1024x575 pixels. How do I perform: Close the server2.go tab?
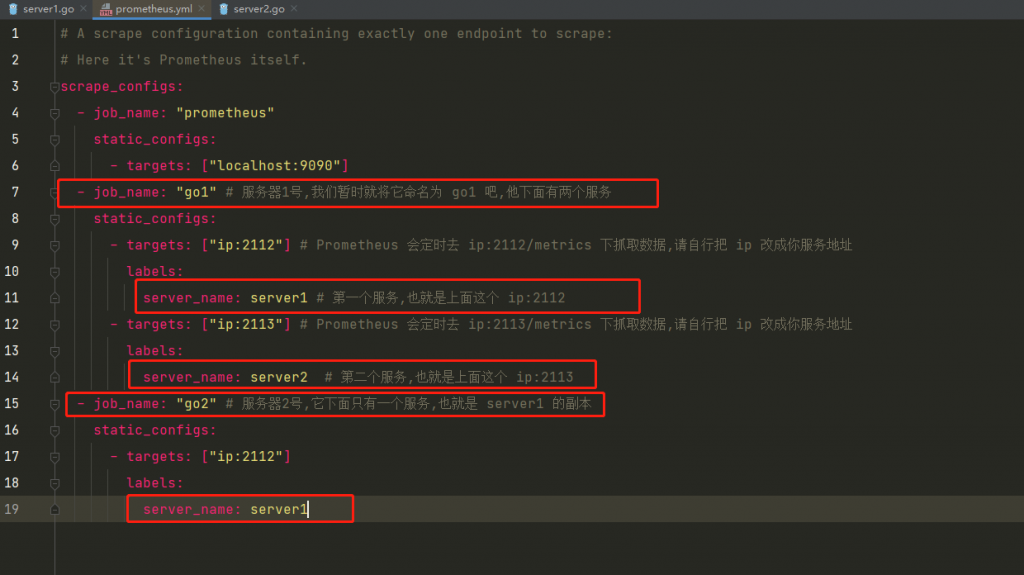click(x=294, y=8)
